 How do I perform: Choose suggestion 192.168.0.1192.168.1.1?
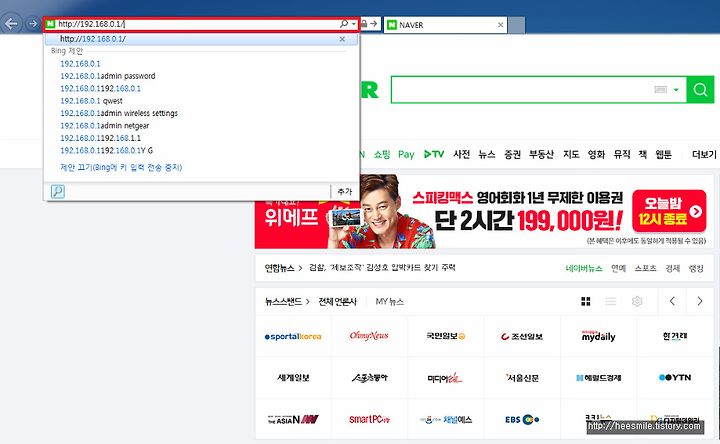101,138
